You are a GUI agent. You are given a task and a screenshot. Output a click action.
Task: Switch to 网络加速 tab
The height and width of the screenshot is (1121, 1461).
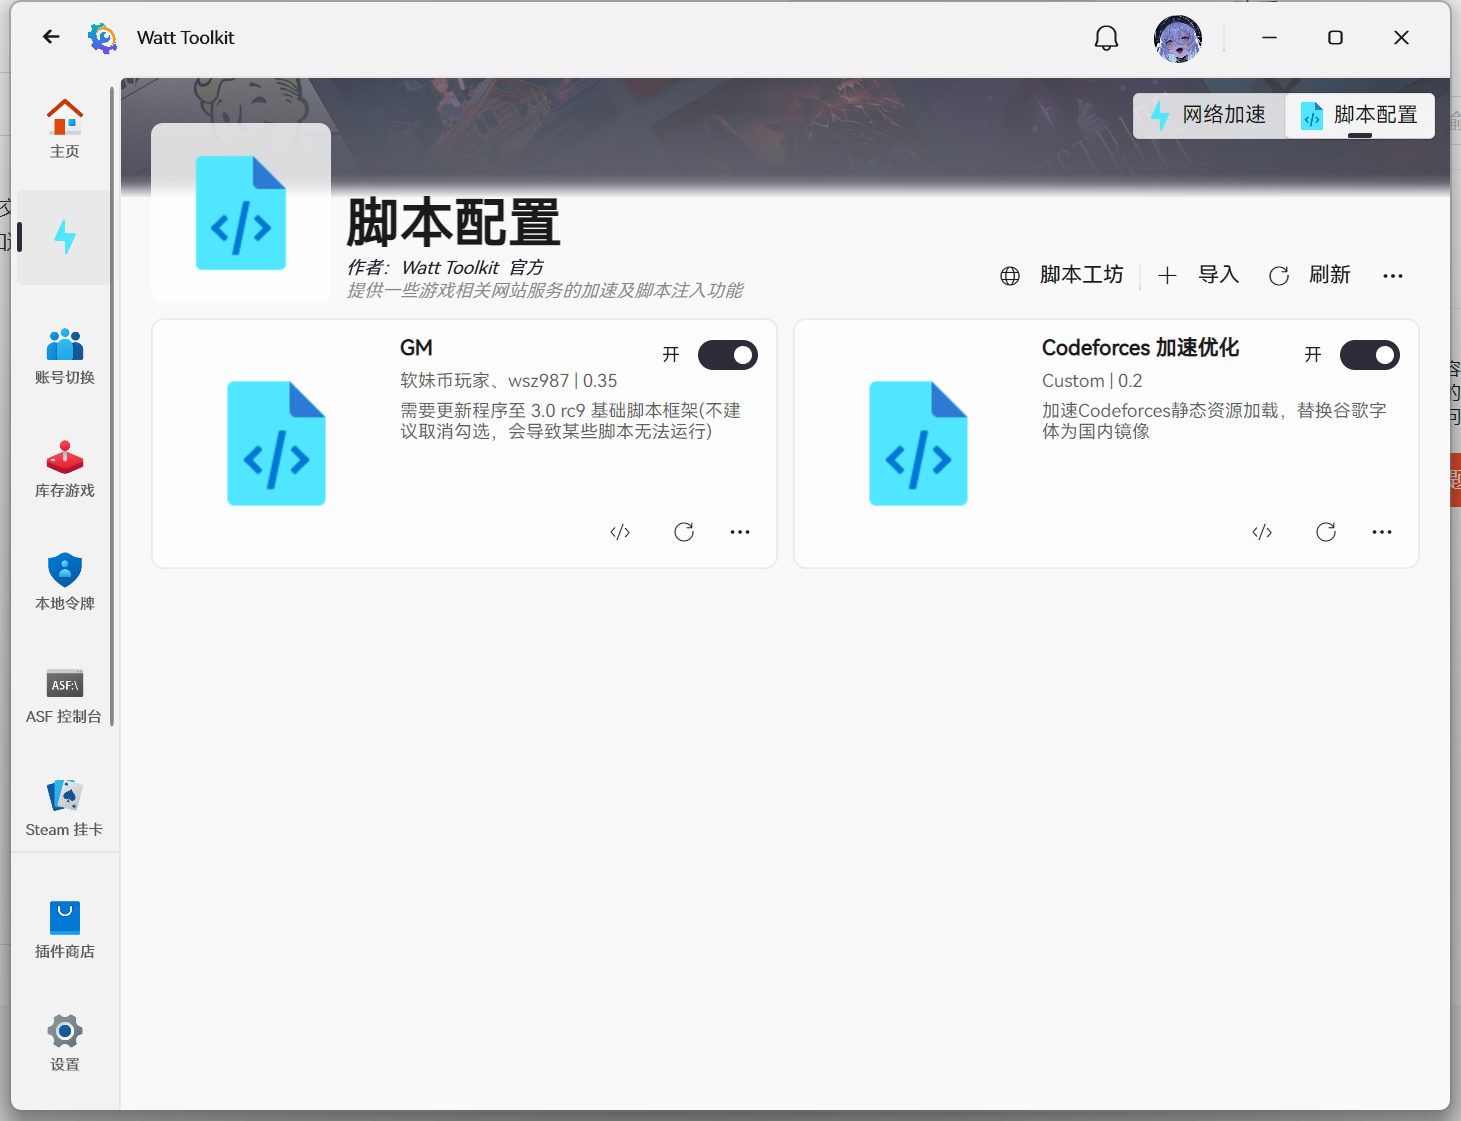(x=1209, y=115)
